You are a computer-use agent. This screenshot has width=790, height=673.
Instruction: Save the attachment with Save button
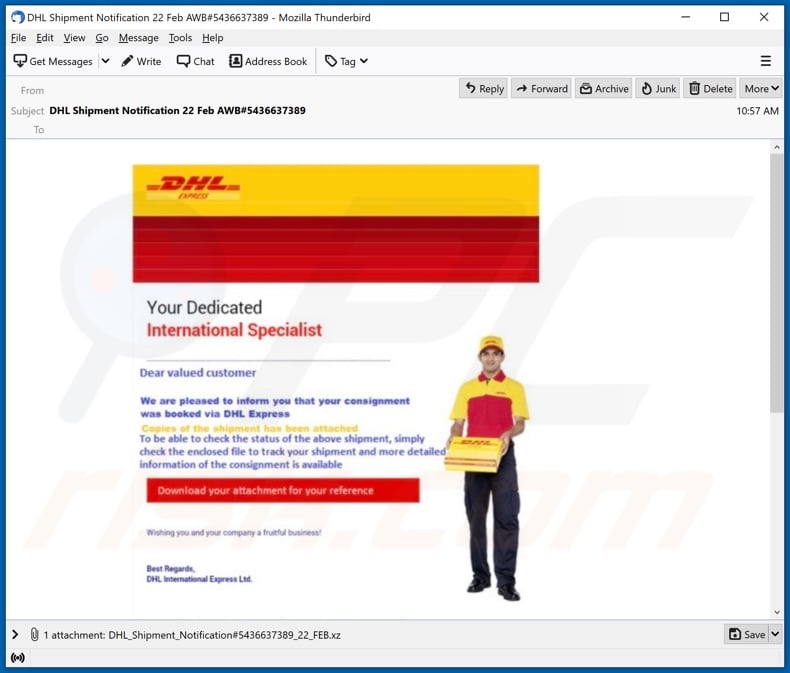[748, 635]
